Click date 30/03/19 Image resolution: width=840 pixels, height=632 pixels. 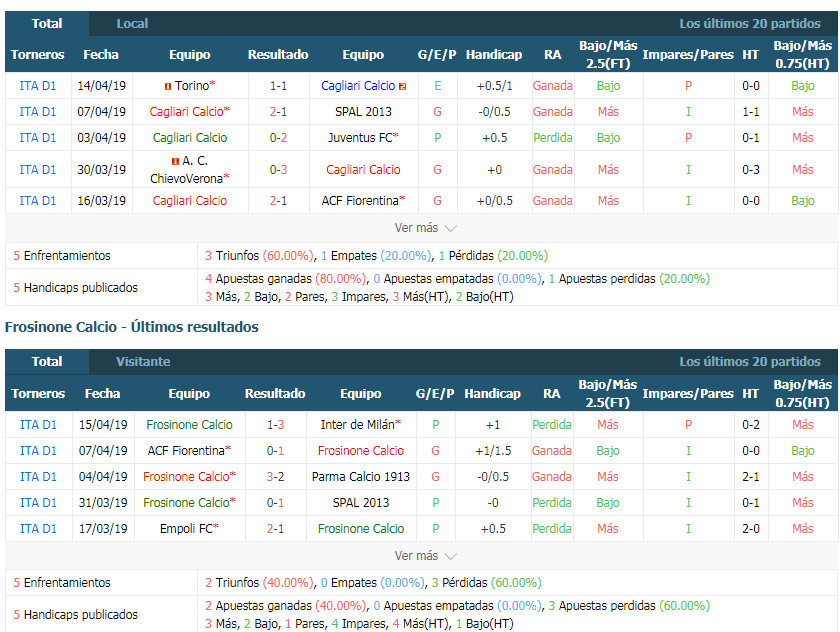tap(101, 169)
